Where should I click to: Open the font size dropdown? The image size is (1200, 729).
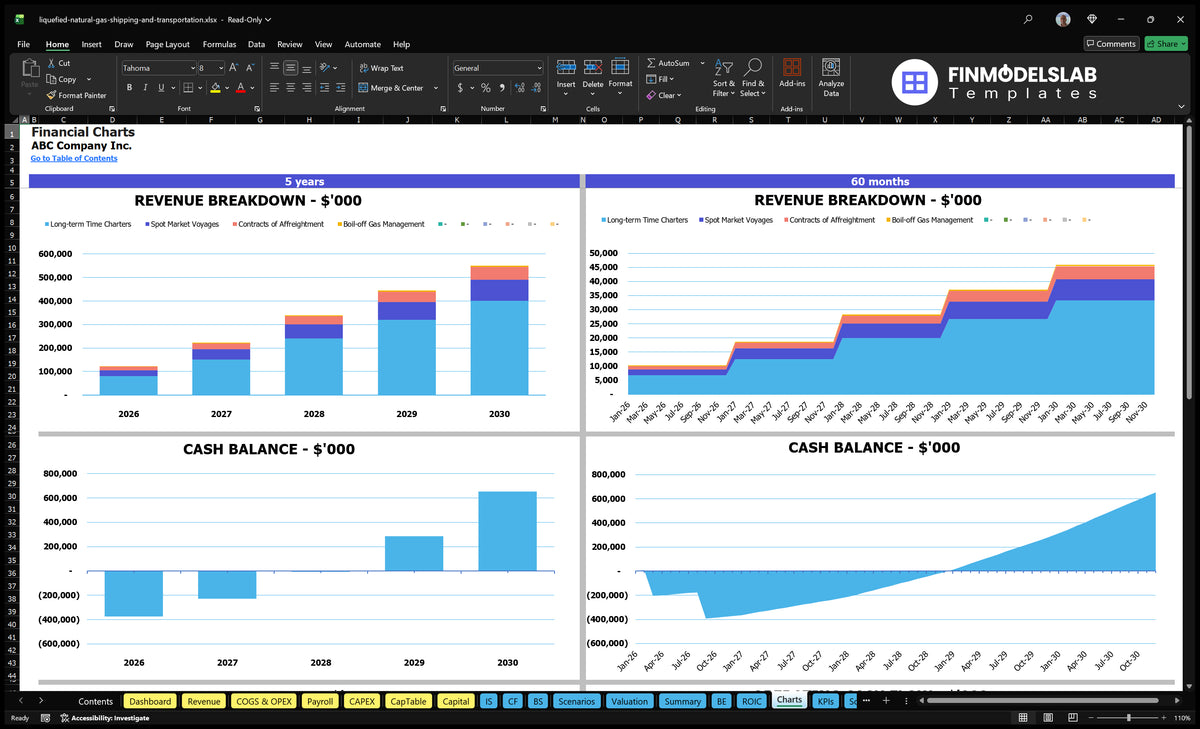(x=220, y=68)
